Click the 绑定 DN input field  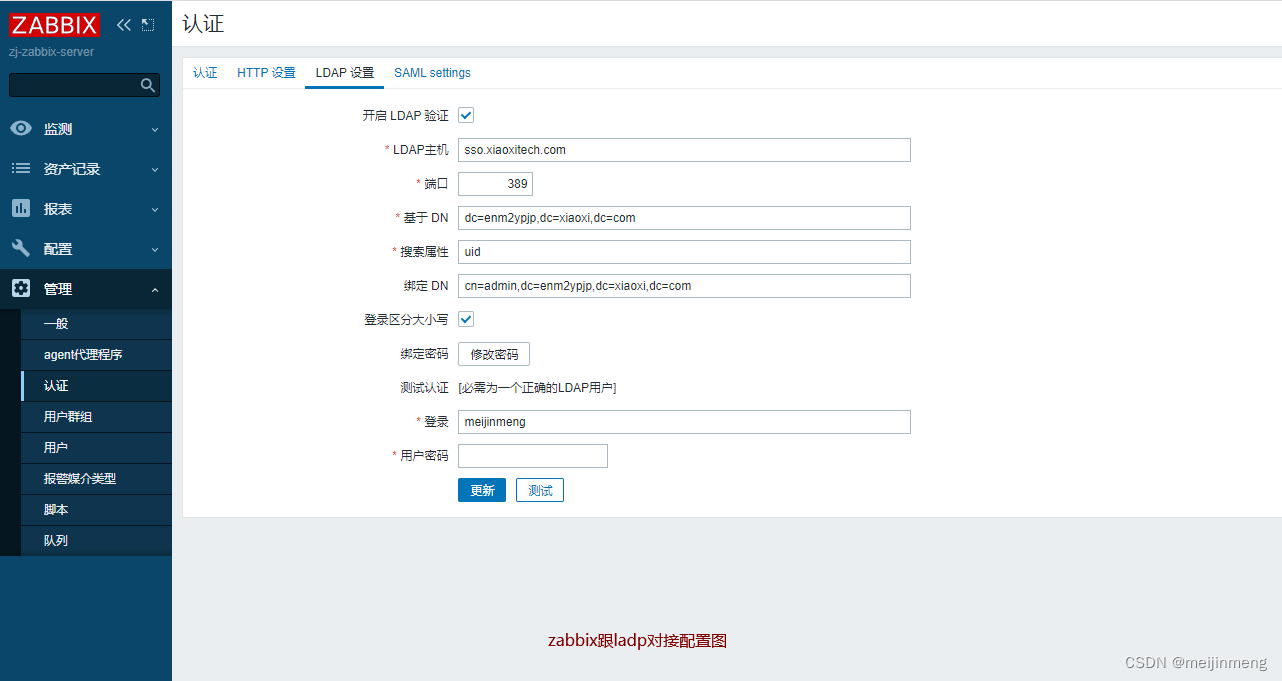tap(684, 286)
